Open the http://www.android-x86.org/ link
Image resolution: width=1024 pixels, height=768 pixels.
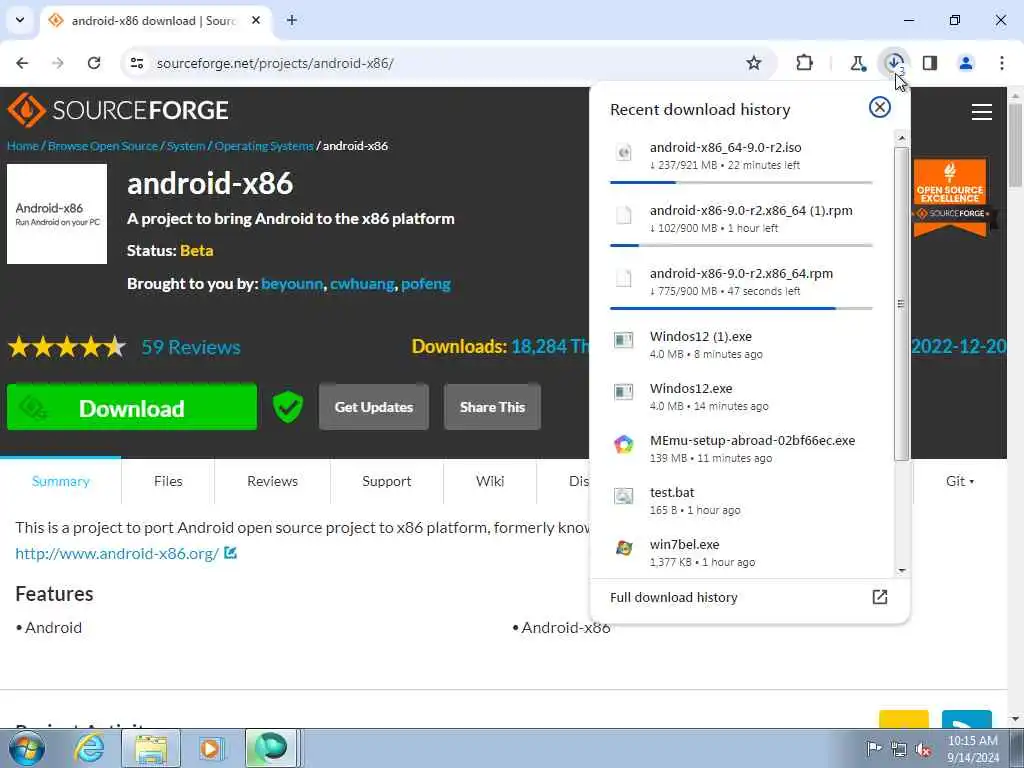coord(117,554)
